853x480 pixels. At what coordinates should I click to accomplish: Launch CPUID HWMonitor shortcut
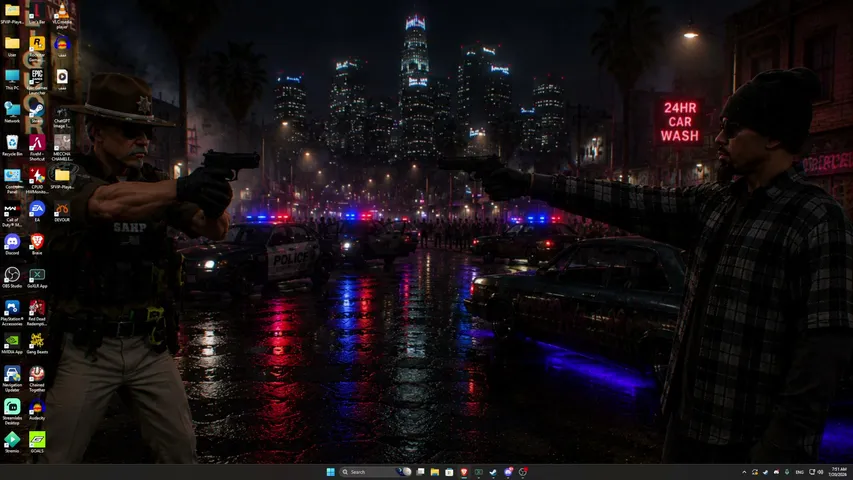pyautogui.click(x=37, y=181)
